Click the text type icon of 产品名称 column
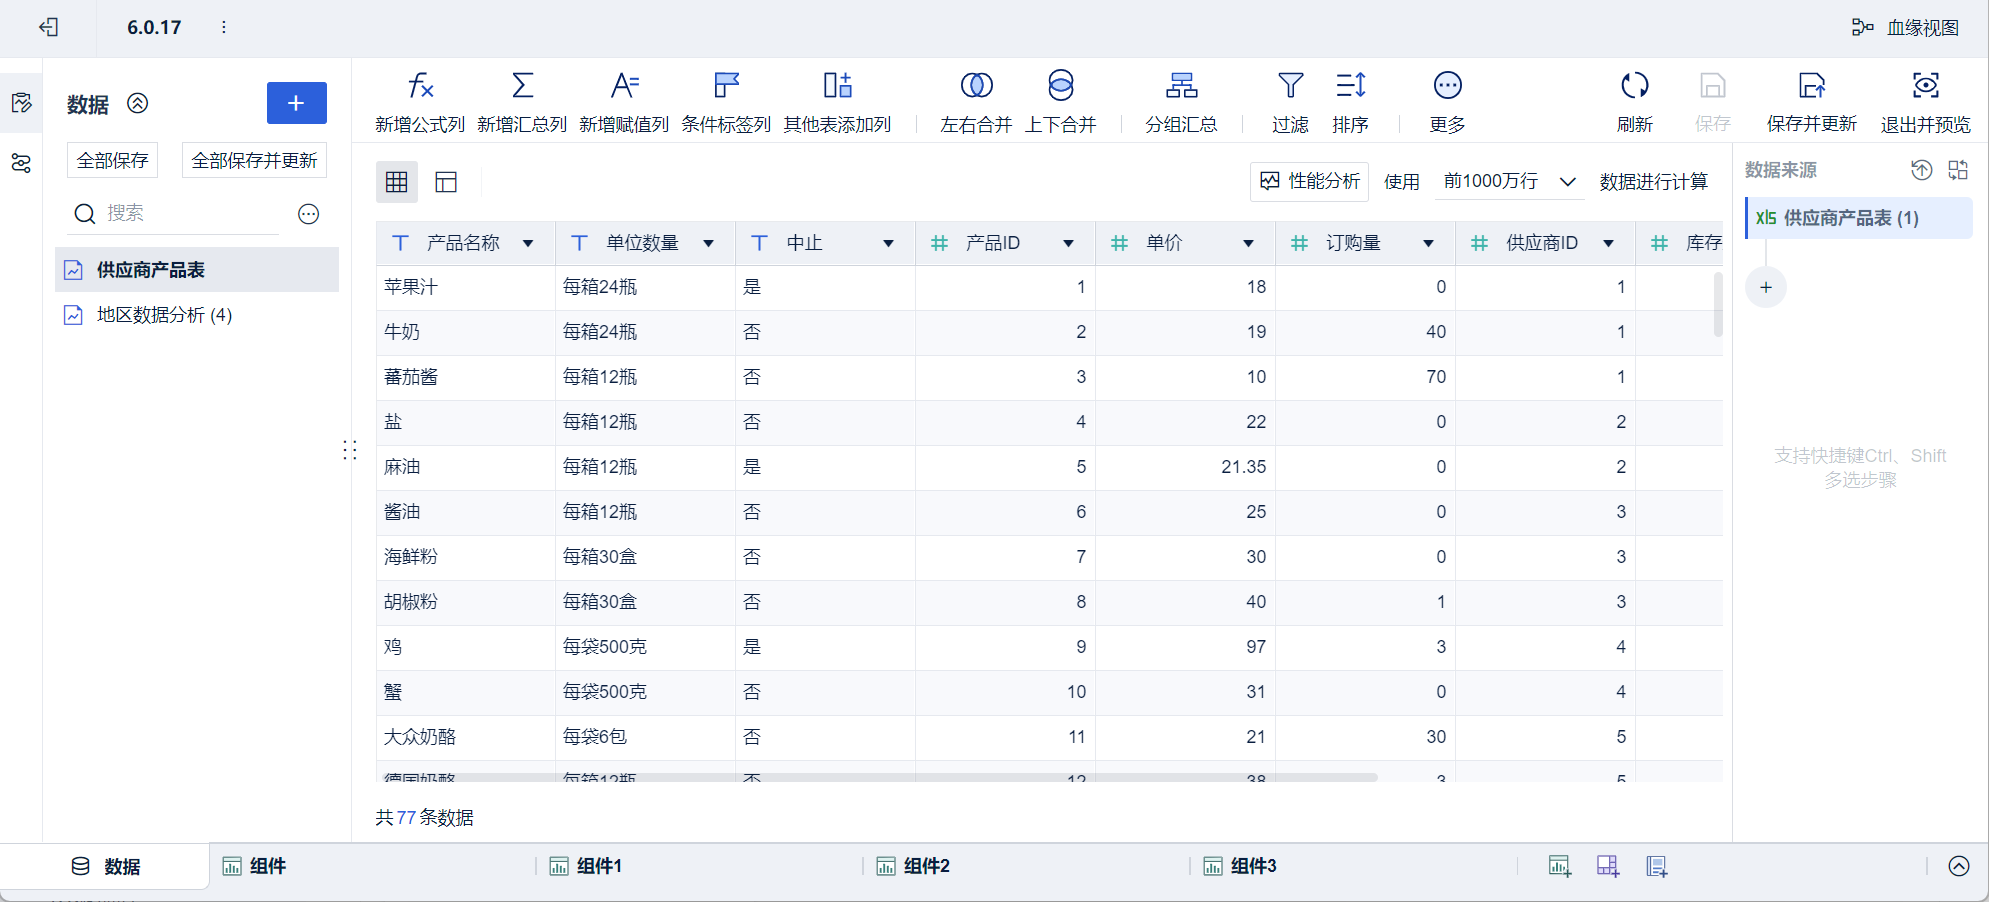1989x902 pixels. tap(400, 243)
